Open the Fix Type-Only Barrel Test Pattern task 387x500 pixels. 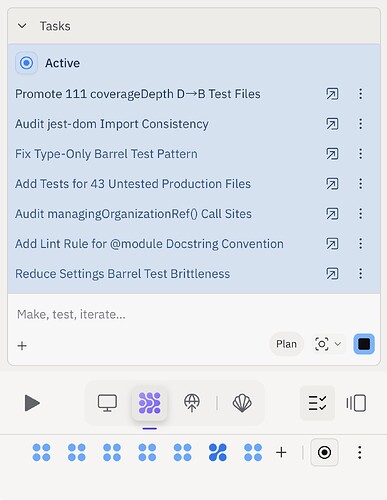tap(106, 154)
